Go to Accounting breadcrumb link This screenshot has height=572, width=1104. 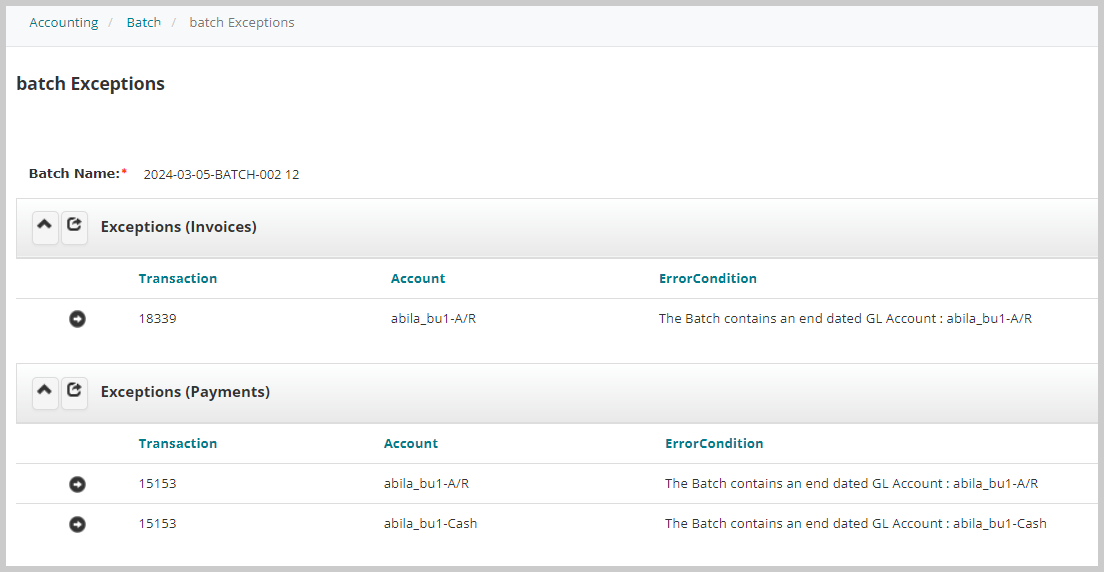coord(63,23)
